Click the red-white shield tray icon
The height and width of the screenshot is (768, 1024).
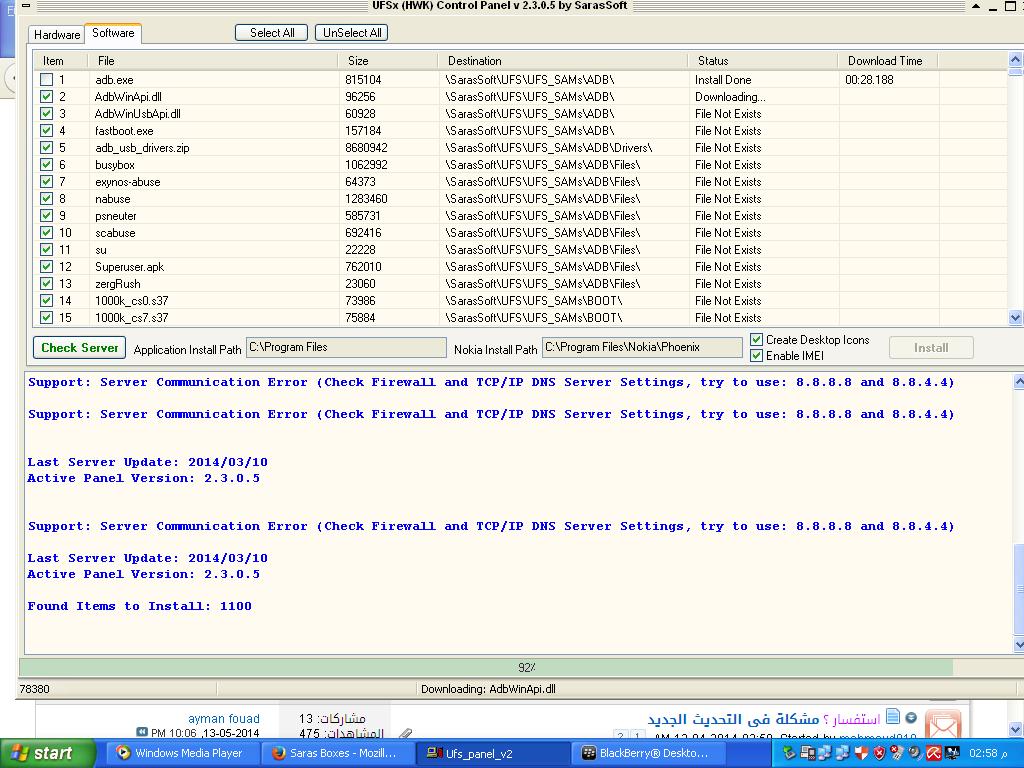coord(861,753)
